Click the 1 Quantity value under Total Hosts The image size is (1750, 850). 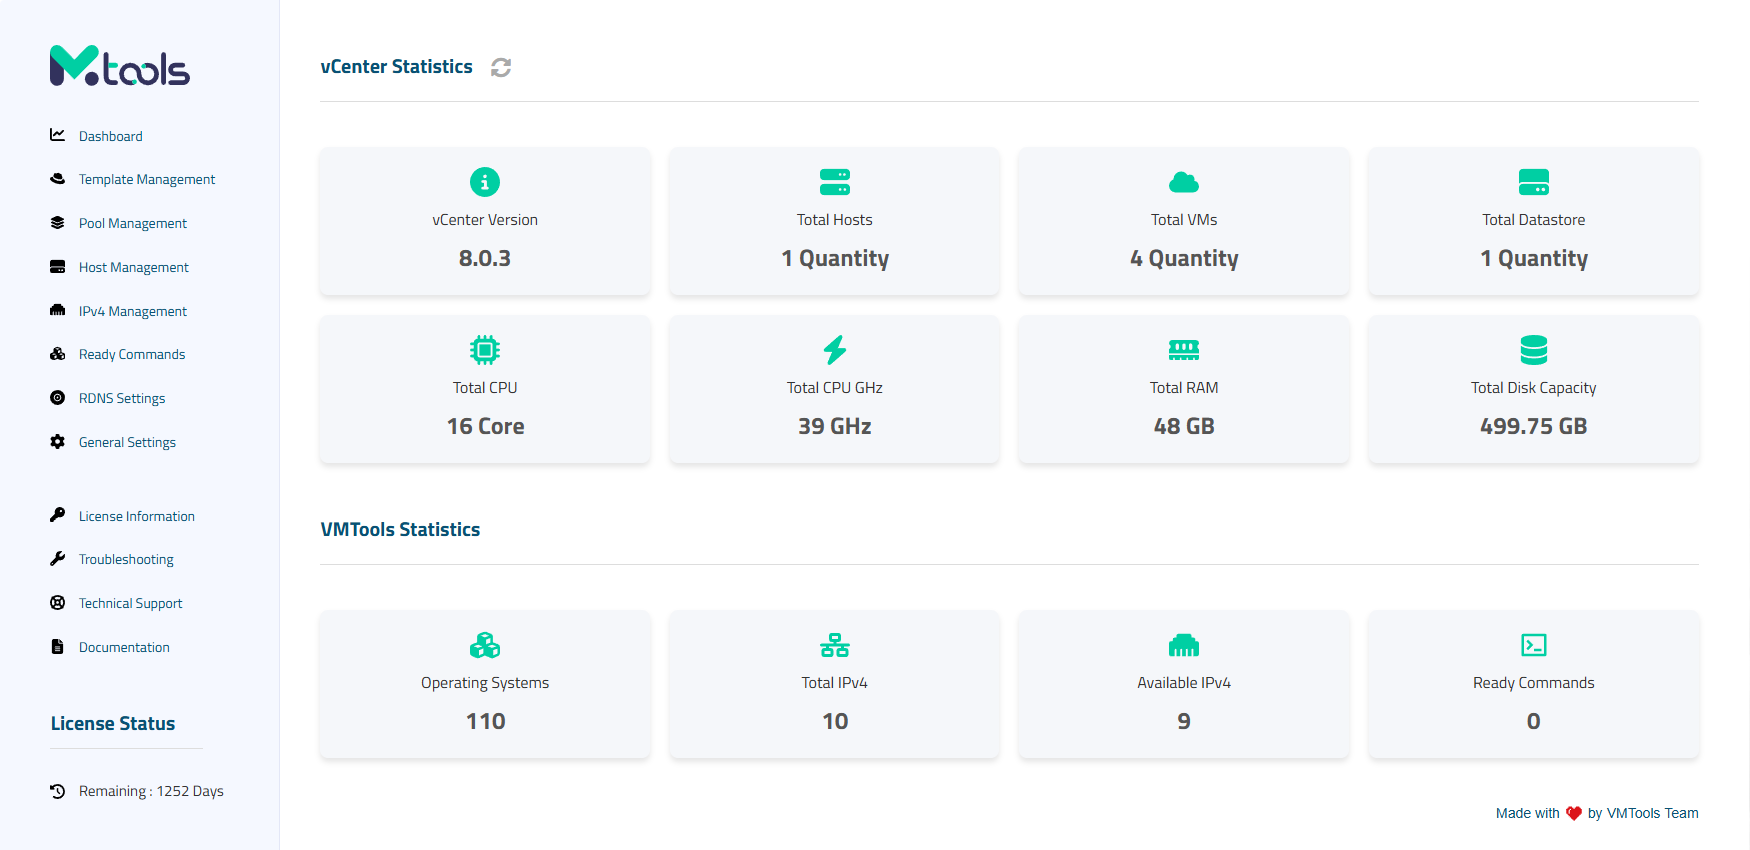835,258
